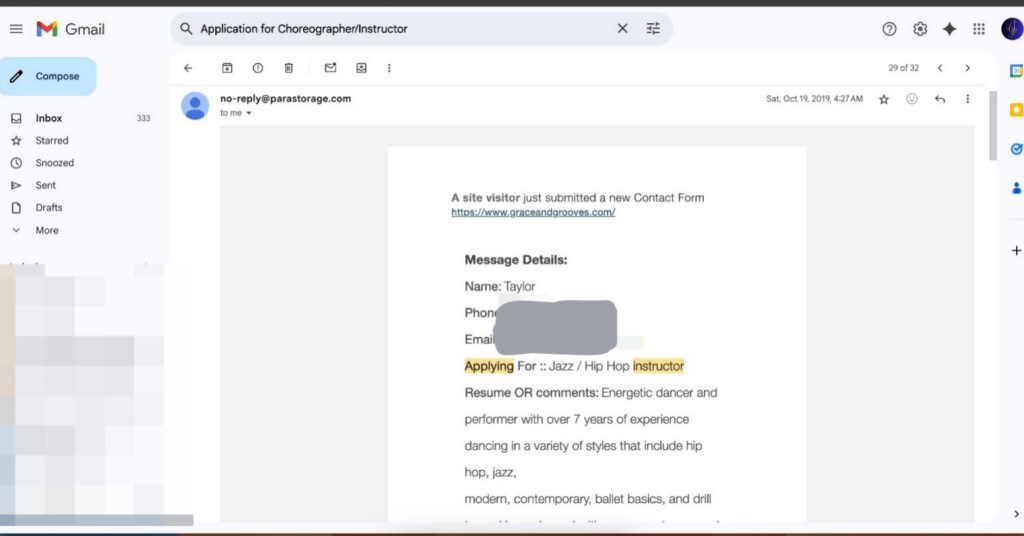
Task: Open Gemini sparkle assistant icon
Action: click(x=949, y=29)
